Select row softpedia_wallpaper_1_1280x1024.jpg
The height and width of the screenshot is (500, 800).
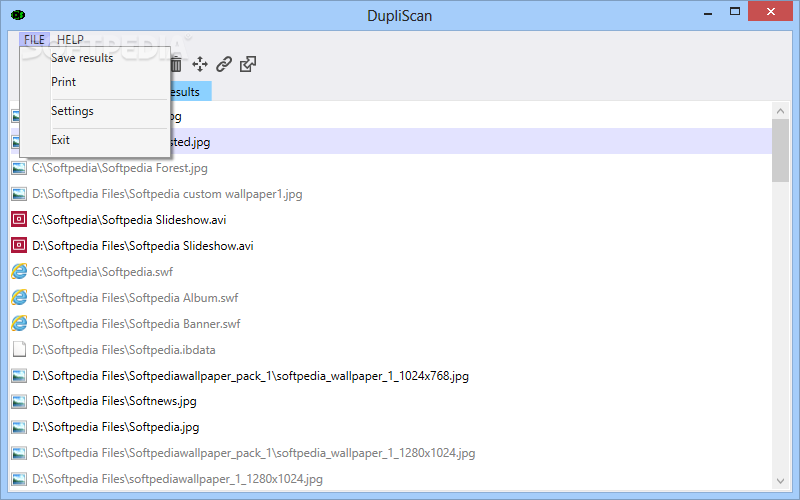[x=391, y=453]
